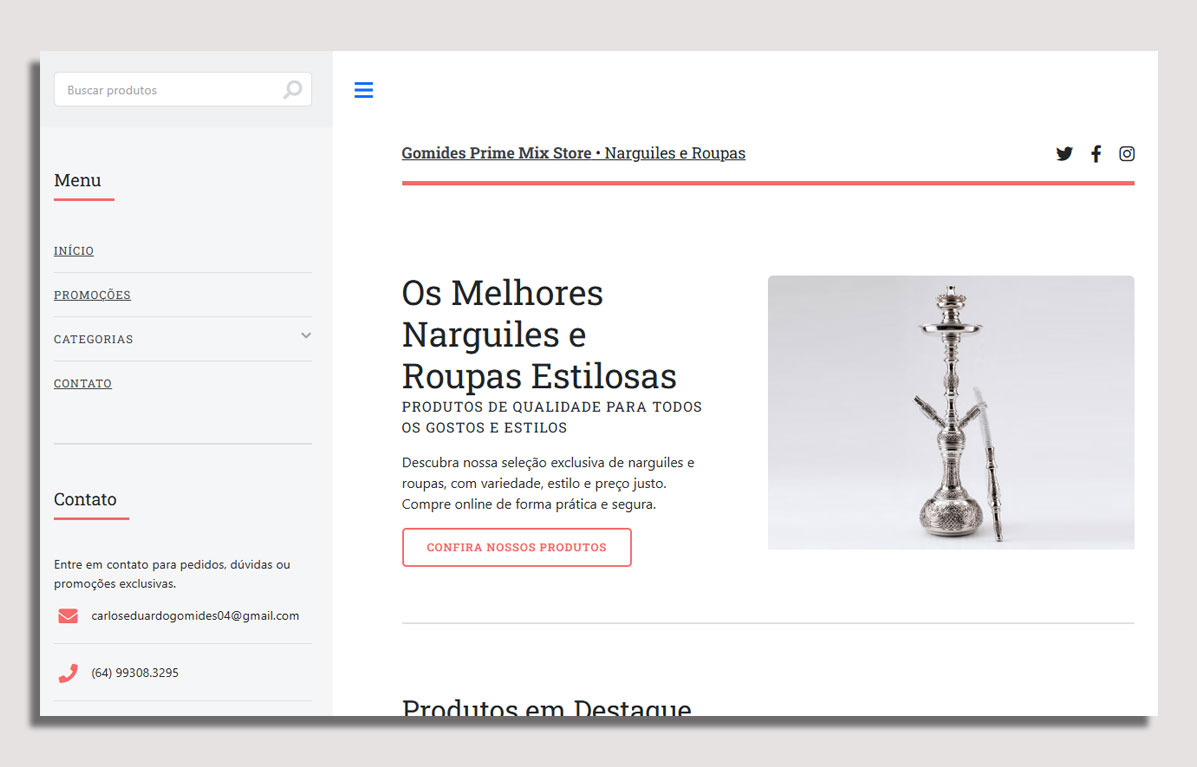Screen dimensions: 1197x767
Task: Click the red phone icon
Action: pos(68,673)
